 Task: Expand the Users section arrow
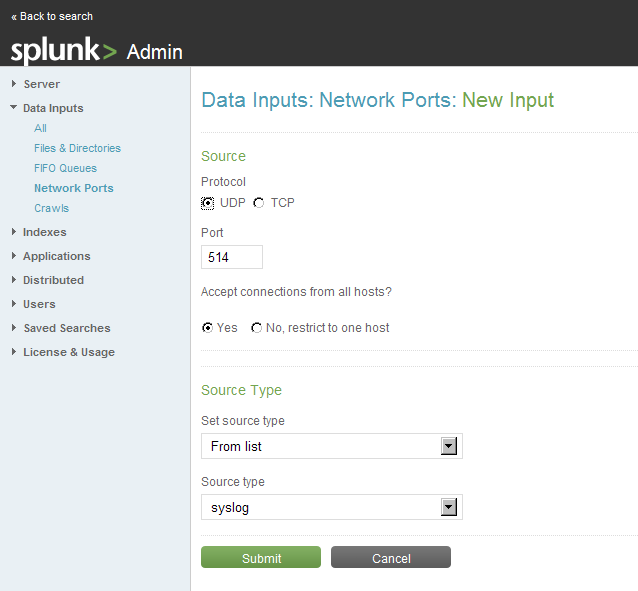coord(14,304)
